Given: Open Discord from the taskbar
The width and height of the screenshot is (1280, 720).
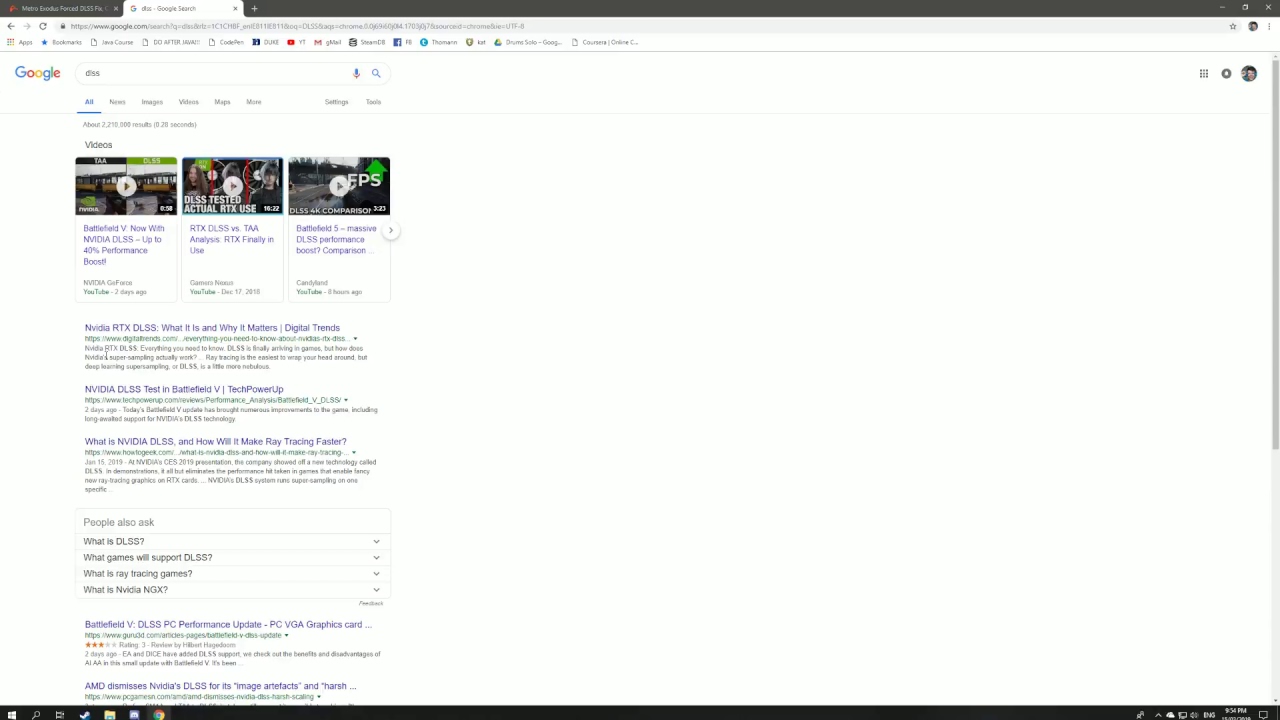Looking at the screenshot, I should (134, 714).
